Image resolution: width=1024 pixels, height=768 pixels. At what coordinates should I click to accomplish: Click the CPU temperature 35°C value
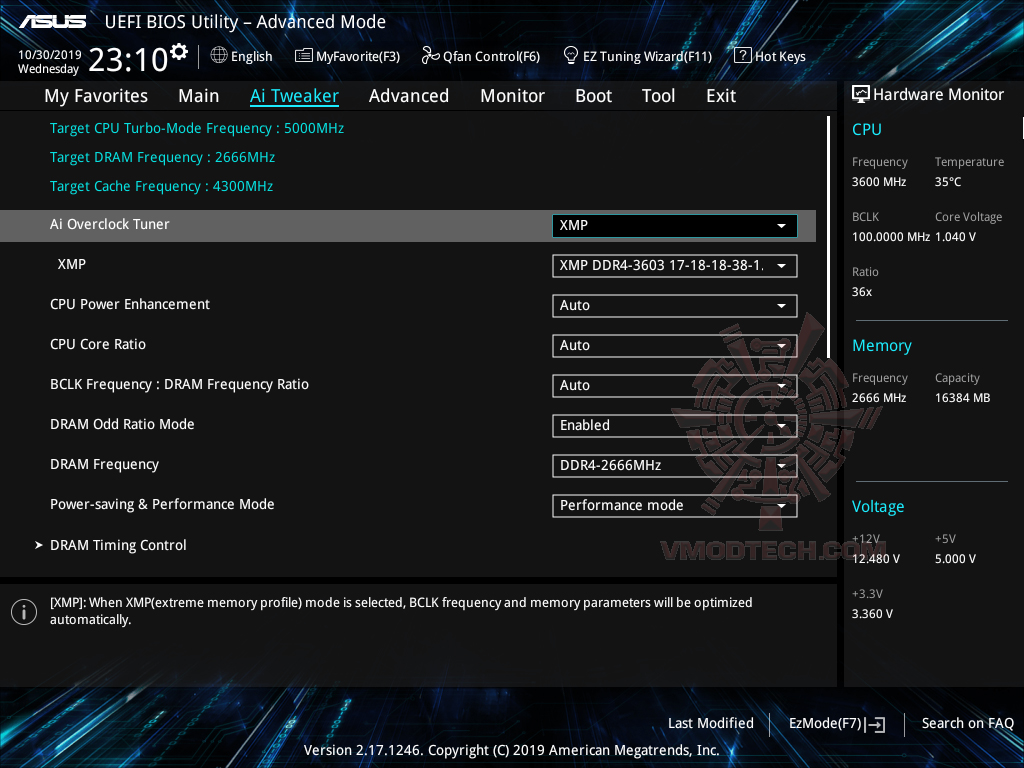coord(948,182)
